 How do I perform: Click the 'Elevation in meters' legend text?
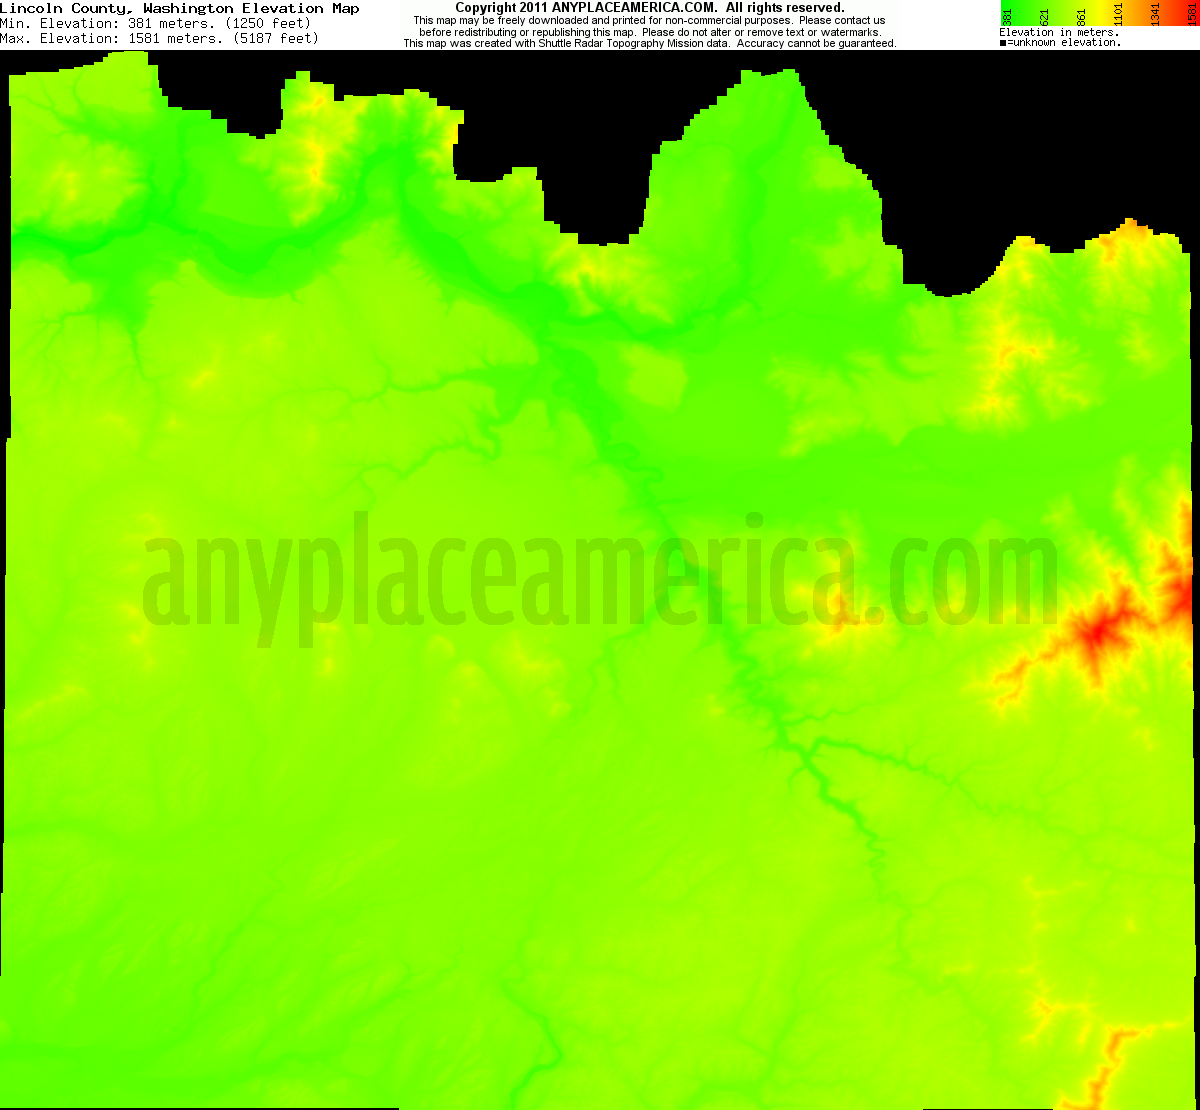point(1060,31)
